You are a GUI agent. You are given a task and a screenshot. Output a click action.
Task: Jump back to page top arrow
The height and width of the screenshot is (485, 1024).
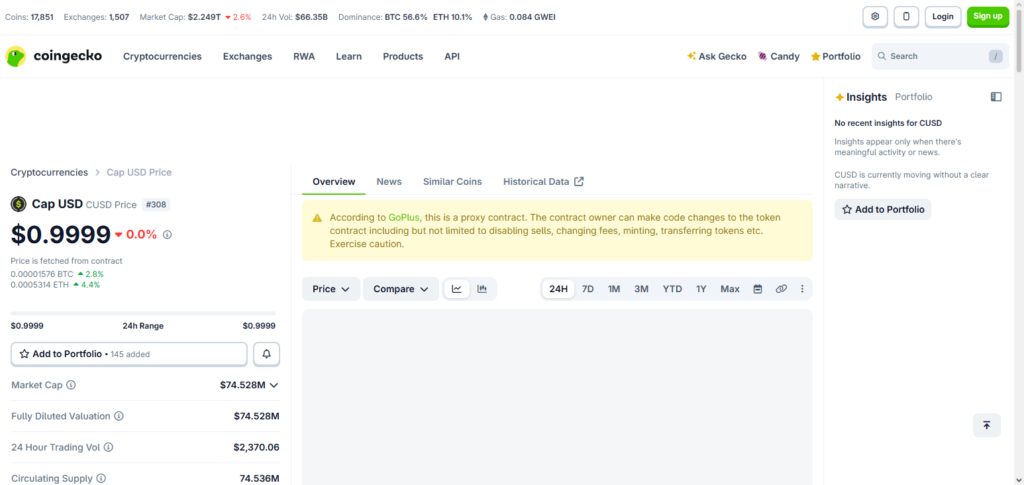986,425
